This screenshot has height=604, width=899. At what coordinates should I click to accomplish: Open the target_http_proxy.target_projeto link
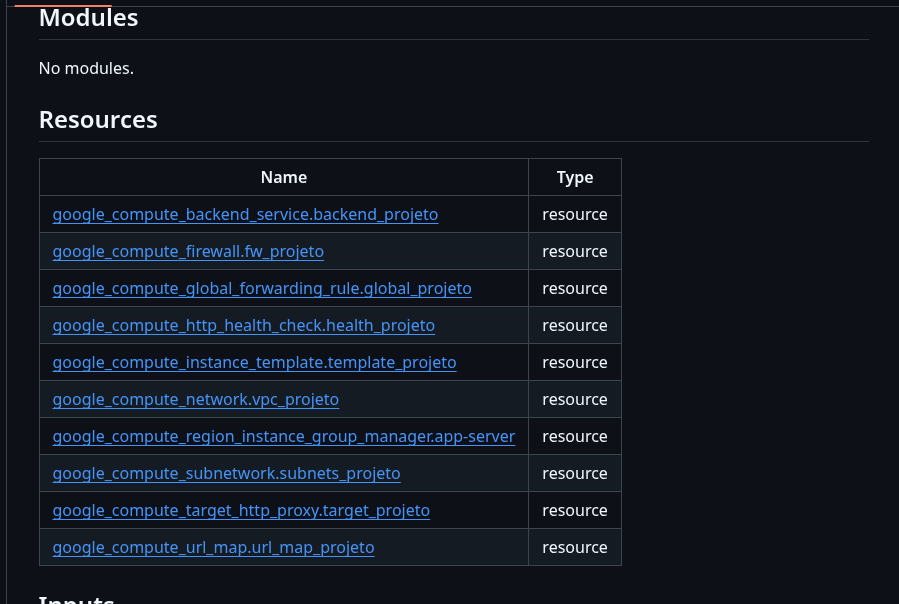pos(241,510)
